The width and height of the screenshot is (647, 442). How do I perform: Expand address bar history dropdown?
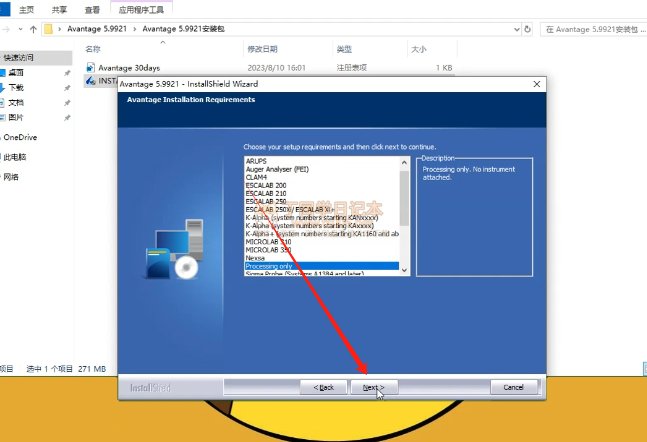517,29
